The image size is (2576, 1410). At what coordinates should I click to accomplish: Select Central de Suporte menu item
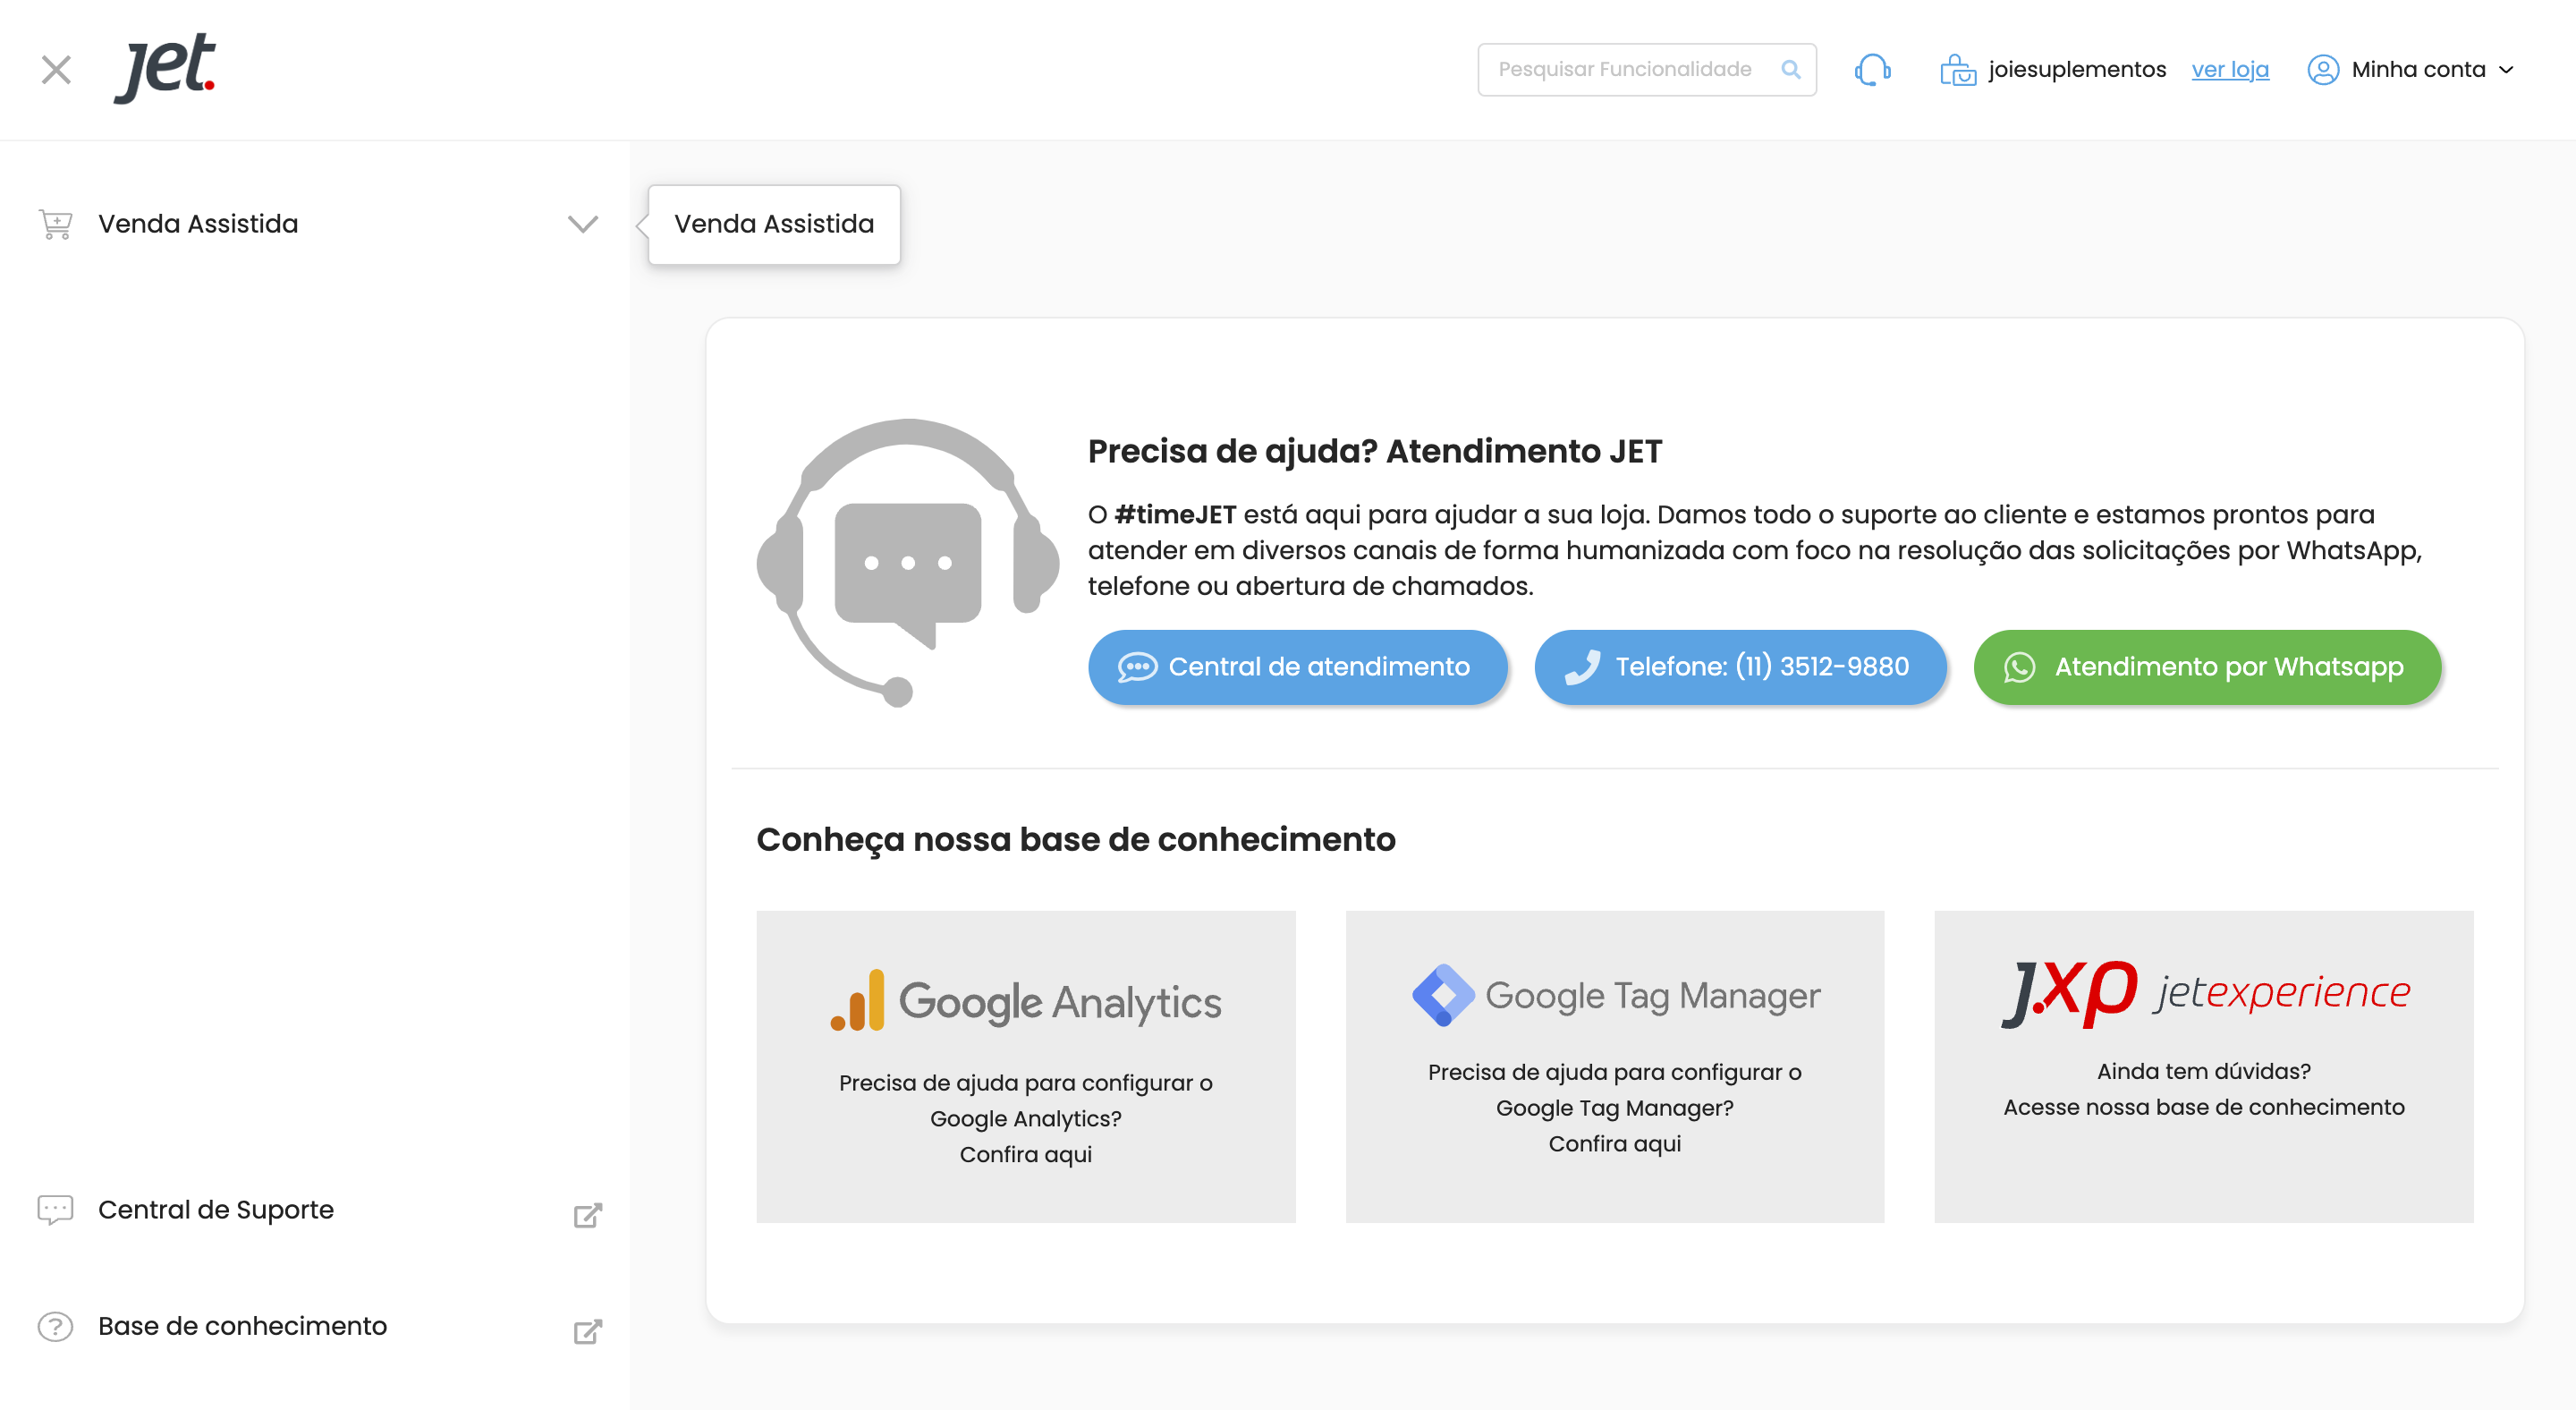[x=216, y=1210]
